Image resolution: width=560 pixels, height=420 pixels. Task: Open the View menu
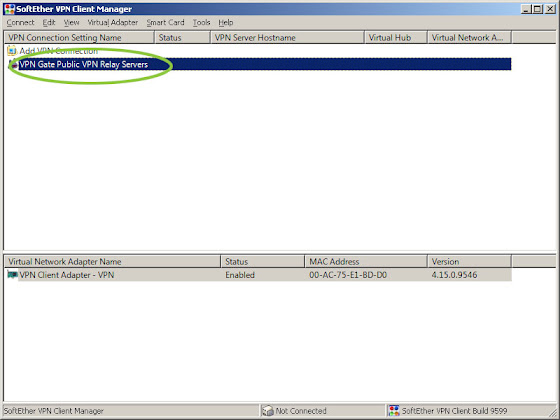tap(71, 22)
